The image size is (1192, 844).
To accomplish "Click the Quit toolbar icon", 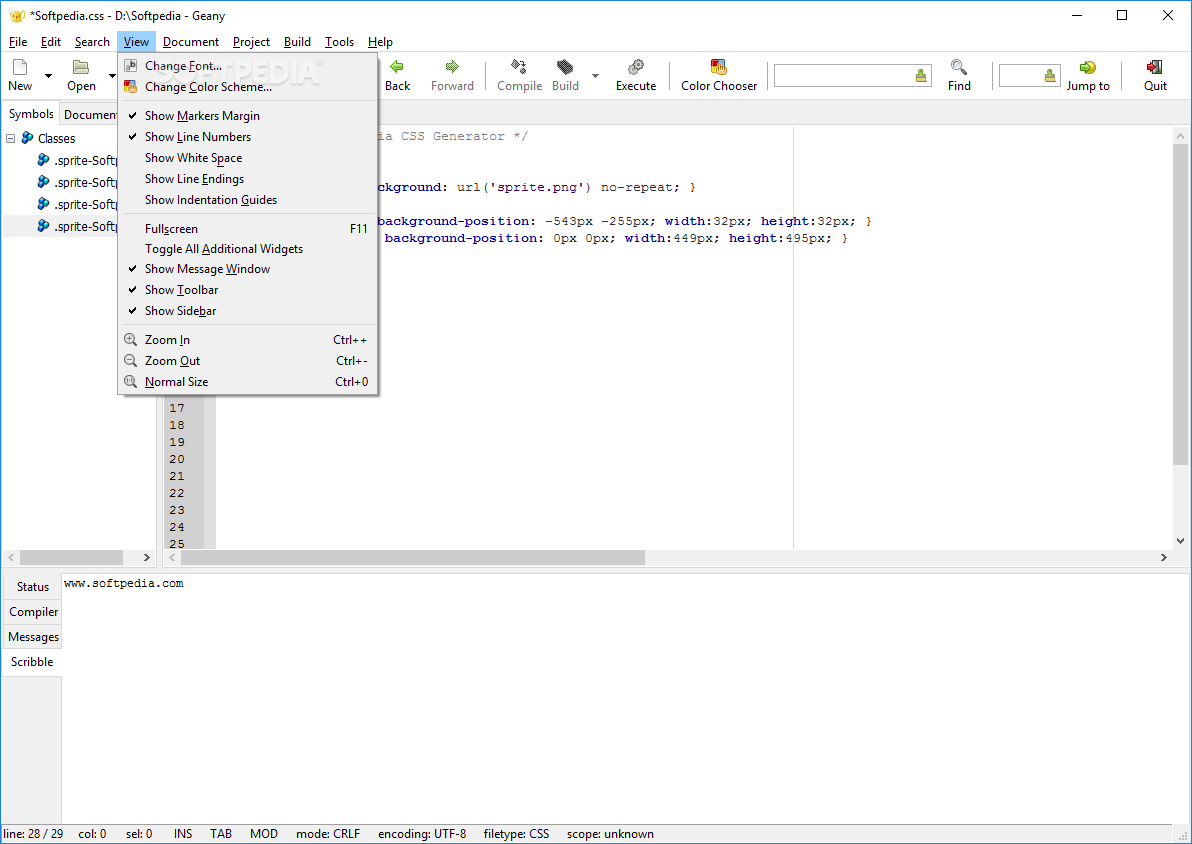I will pyautogui.click(x=1155, y=67).
